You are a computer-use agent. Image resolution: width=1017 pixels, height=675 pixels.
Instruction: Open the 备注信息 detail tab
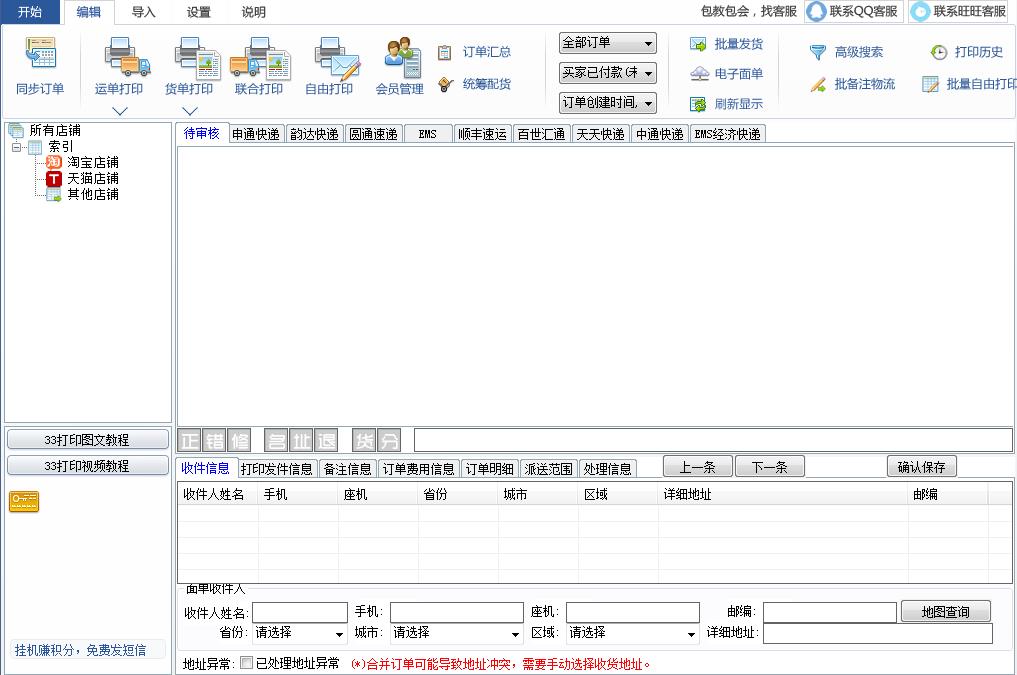348,469
